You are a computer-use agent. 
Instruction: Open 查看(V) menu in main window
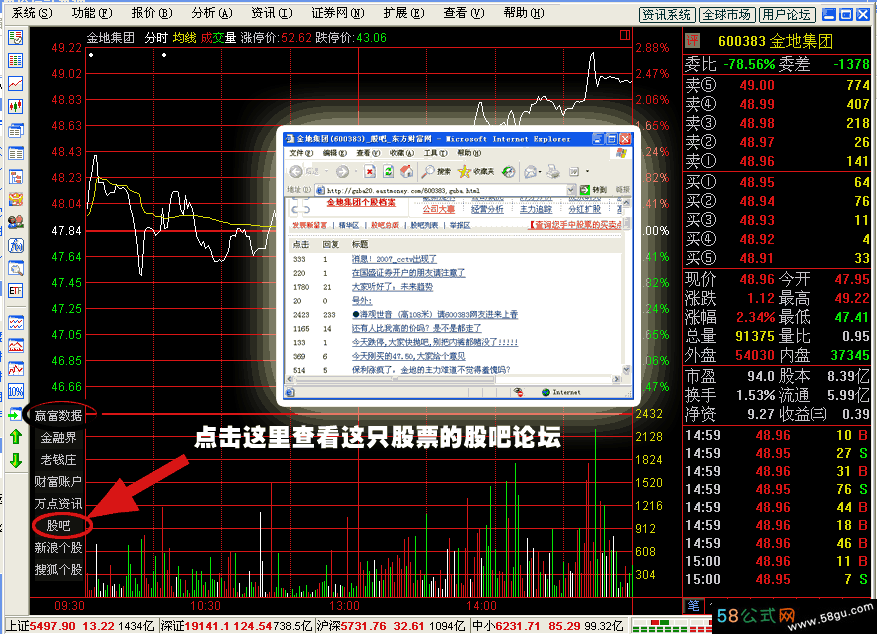point(464,12)
